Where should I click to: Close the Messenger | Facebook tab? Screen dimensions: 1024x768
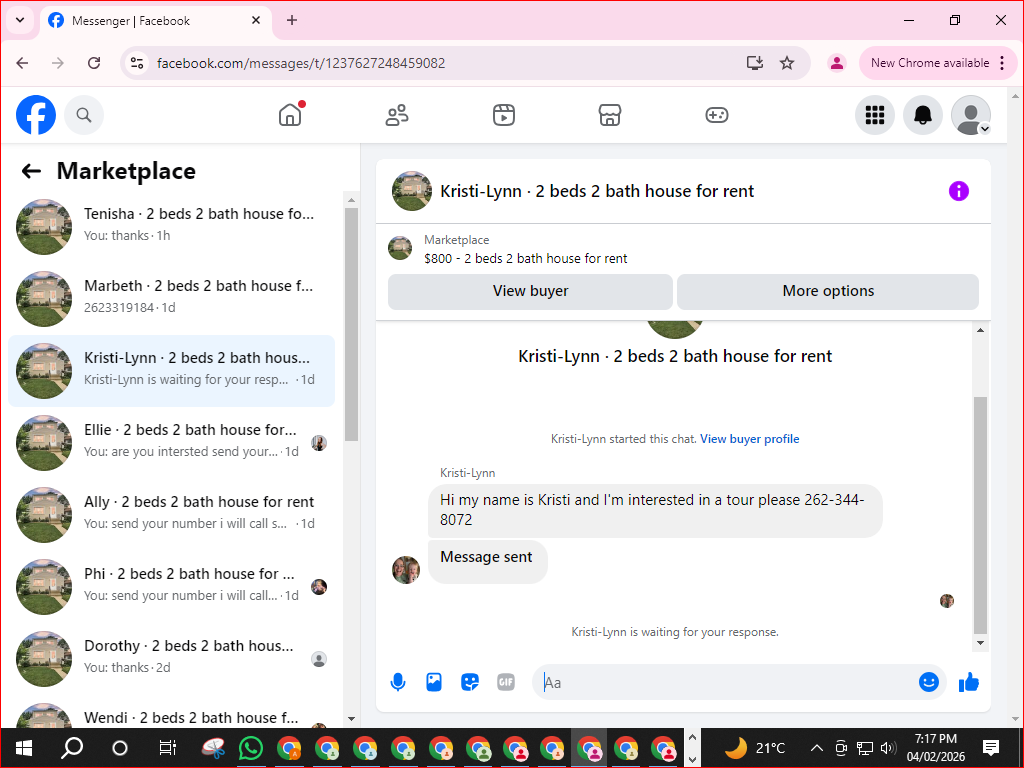pos(256,20)
